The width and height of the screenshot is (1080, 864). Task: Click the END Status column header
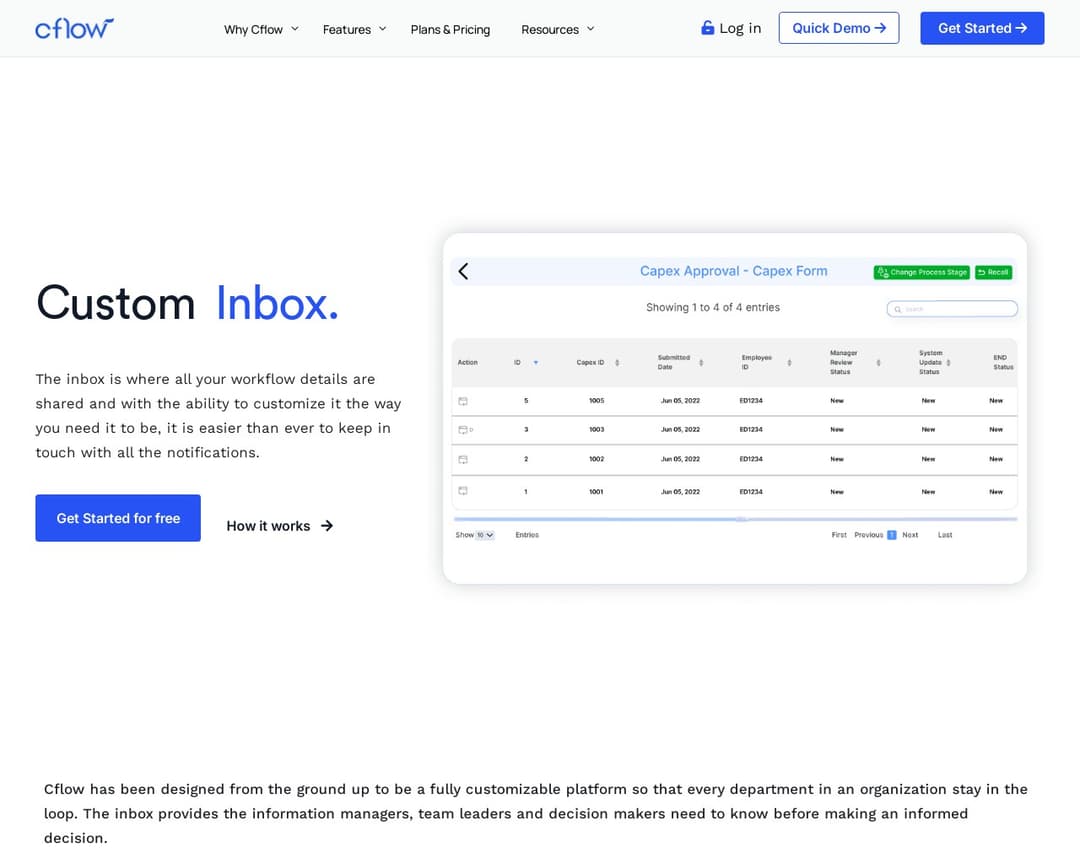[1003, 362]
